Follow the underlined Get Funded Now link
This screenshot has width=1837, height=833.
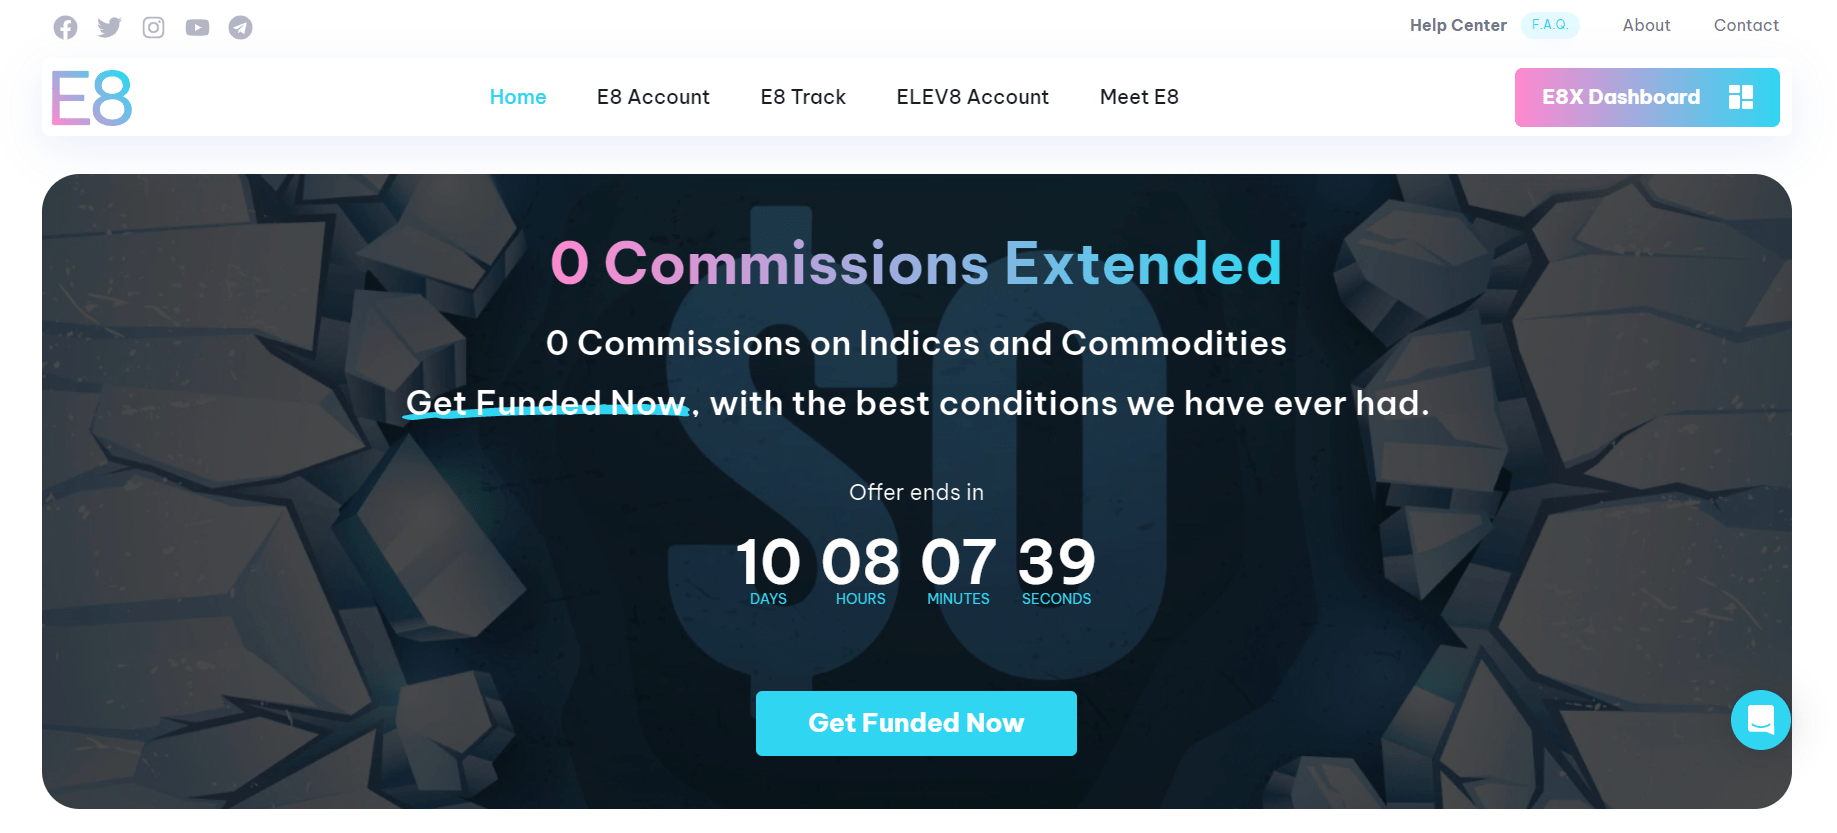(x=547, y=403)
